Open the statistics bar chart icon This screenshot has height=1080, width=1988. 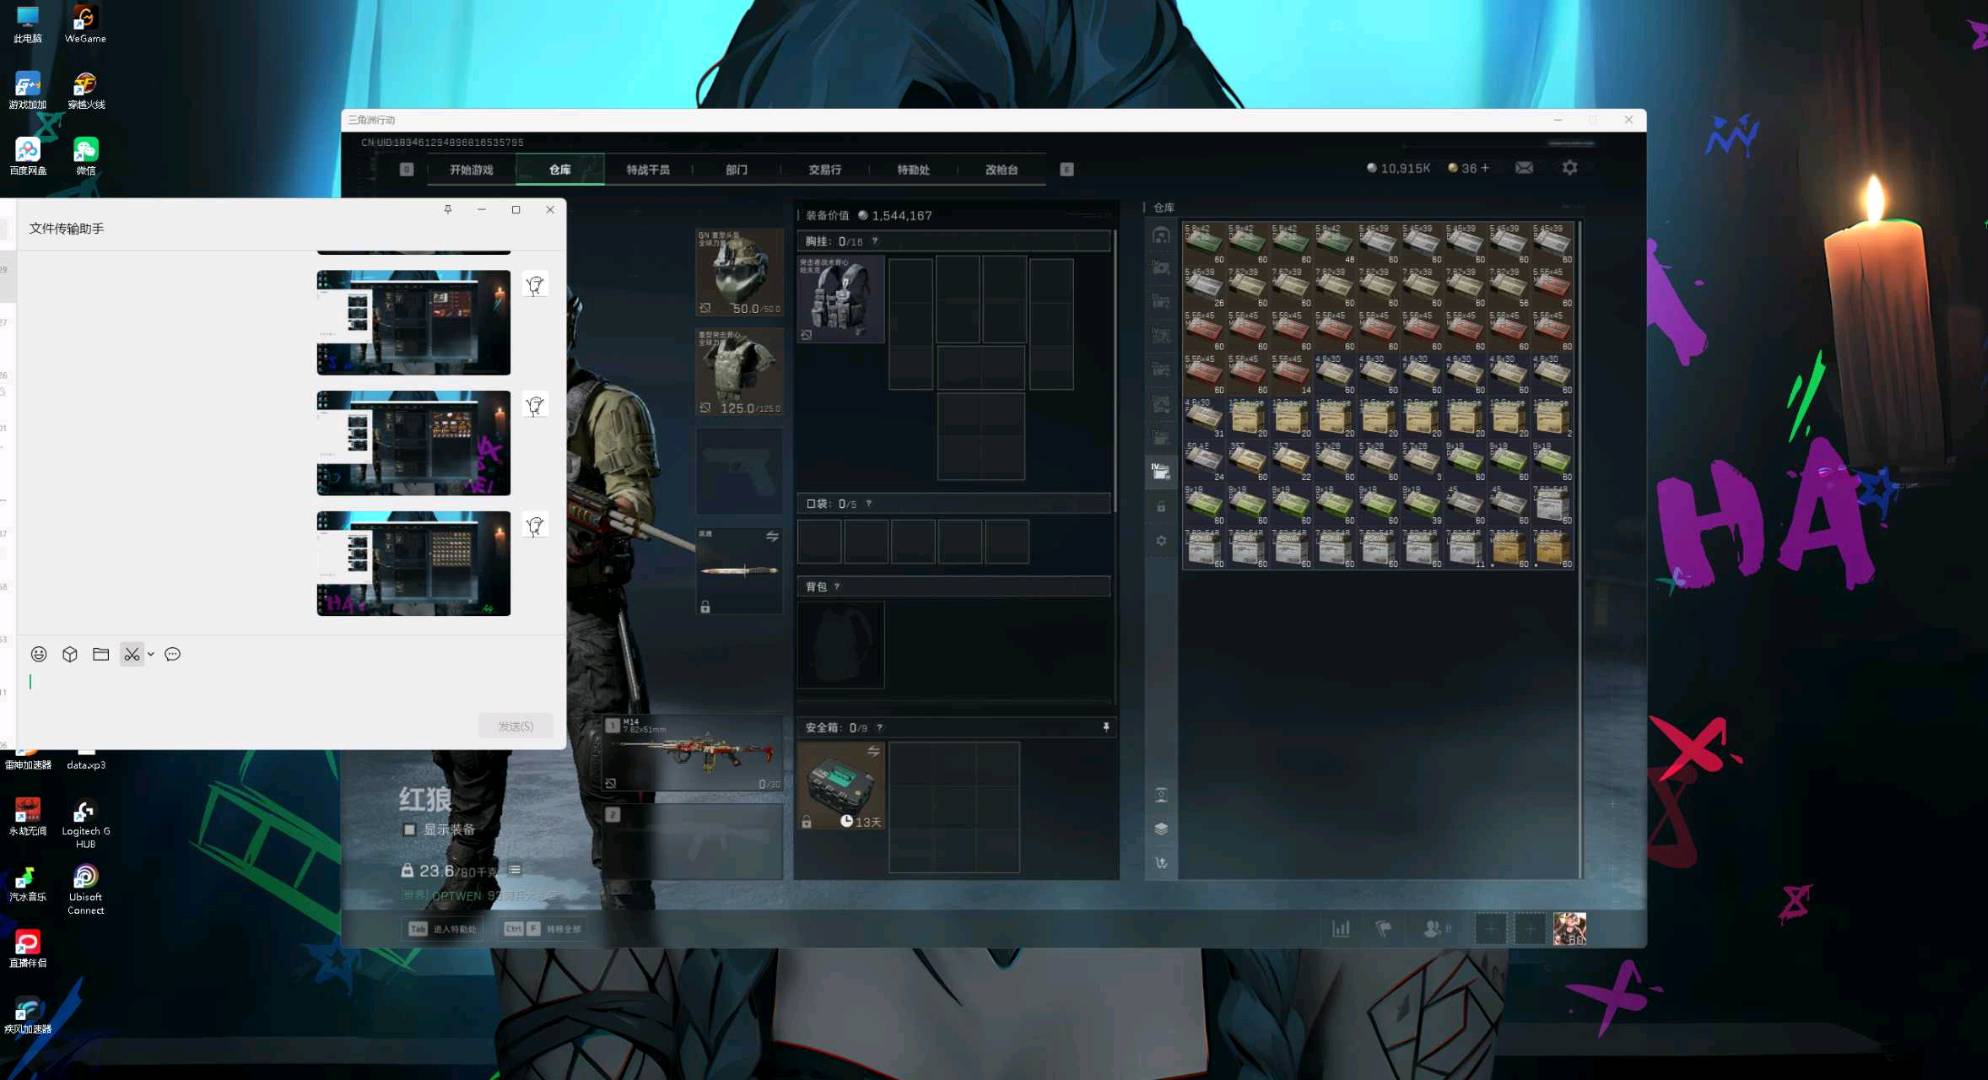(x=1341, y=929)
